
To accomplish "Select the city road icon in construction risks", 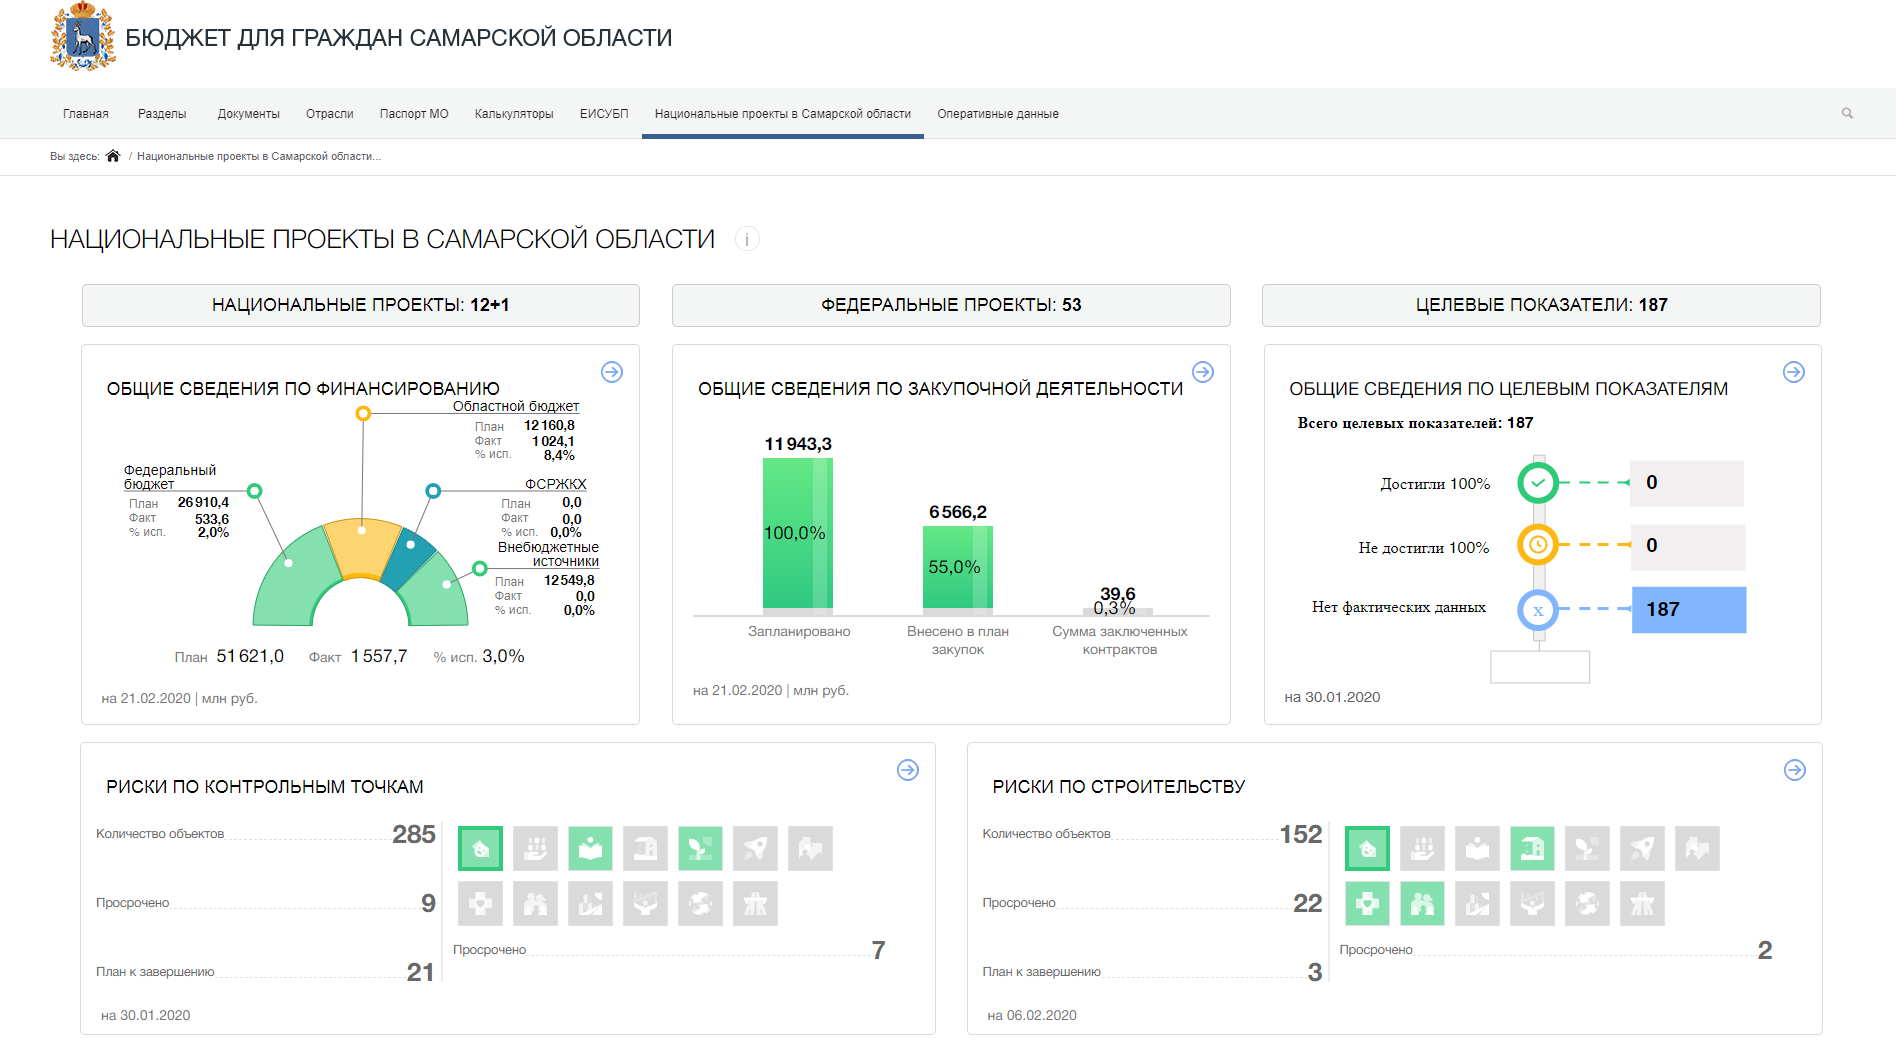I will point(1477,904).
